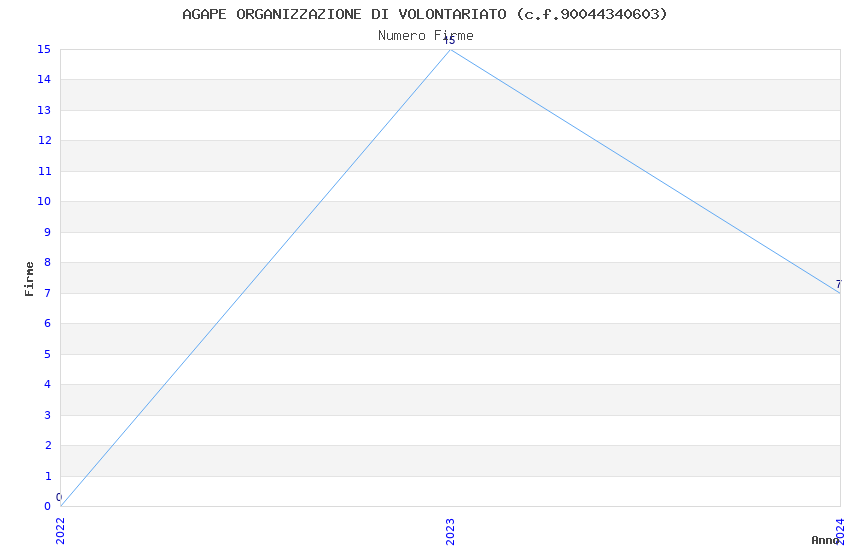Image resolution: width=850 pixels, height=550 pixels.
Task: Click the Anno axis title
Action: (825, 540)
